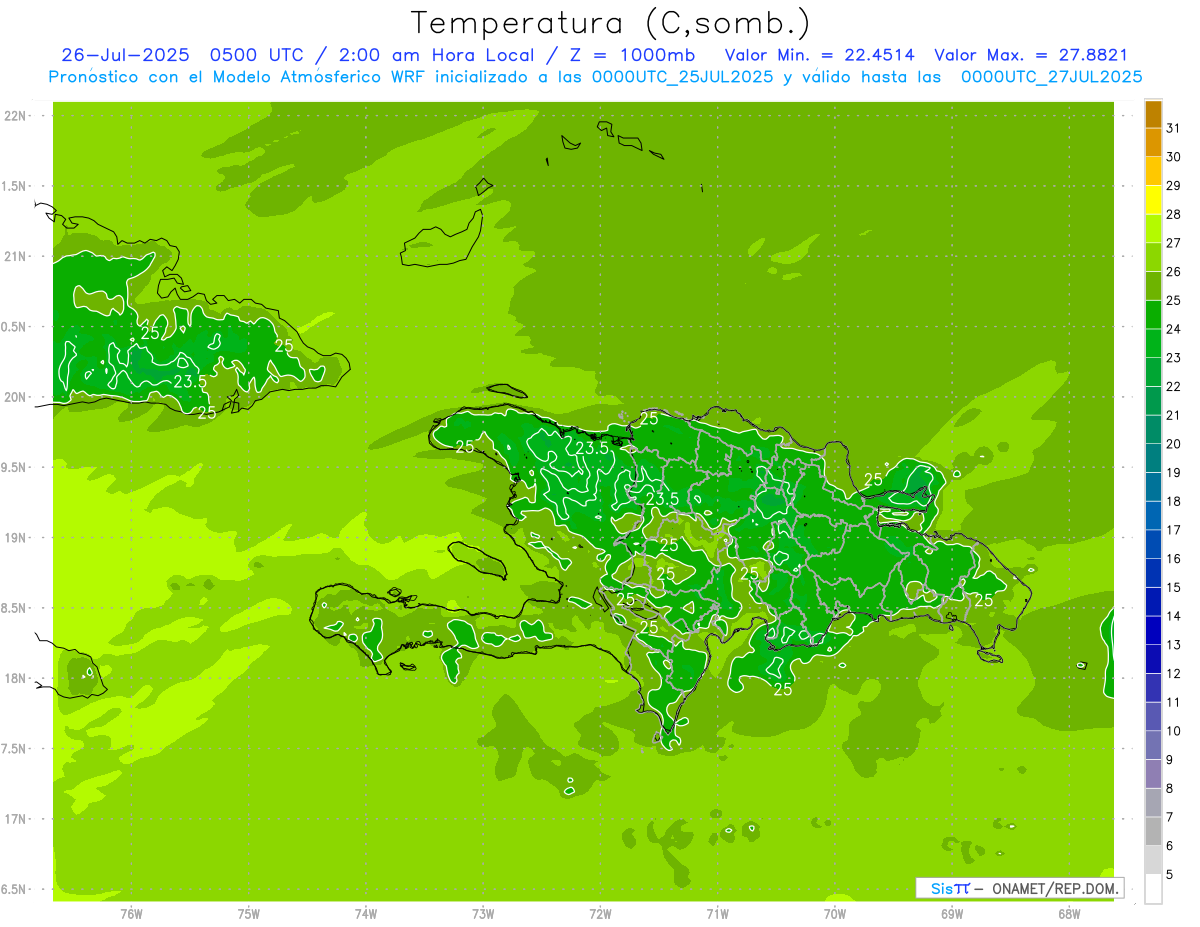Click the "70W" longitude axis label
Image resolution: width=1200 pixels, height=927 pixels.
835,914
